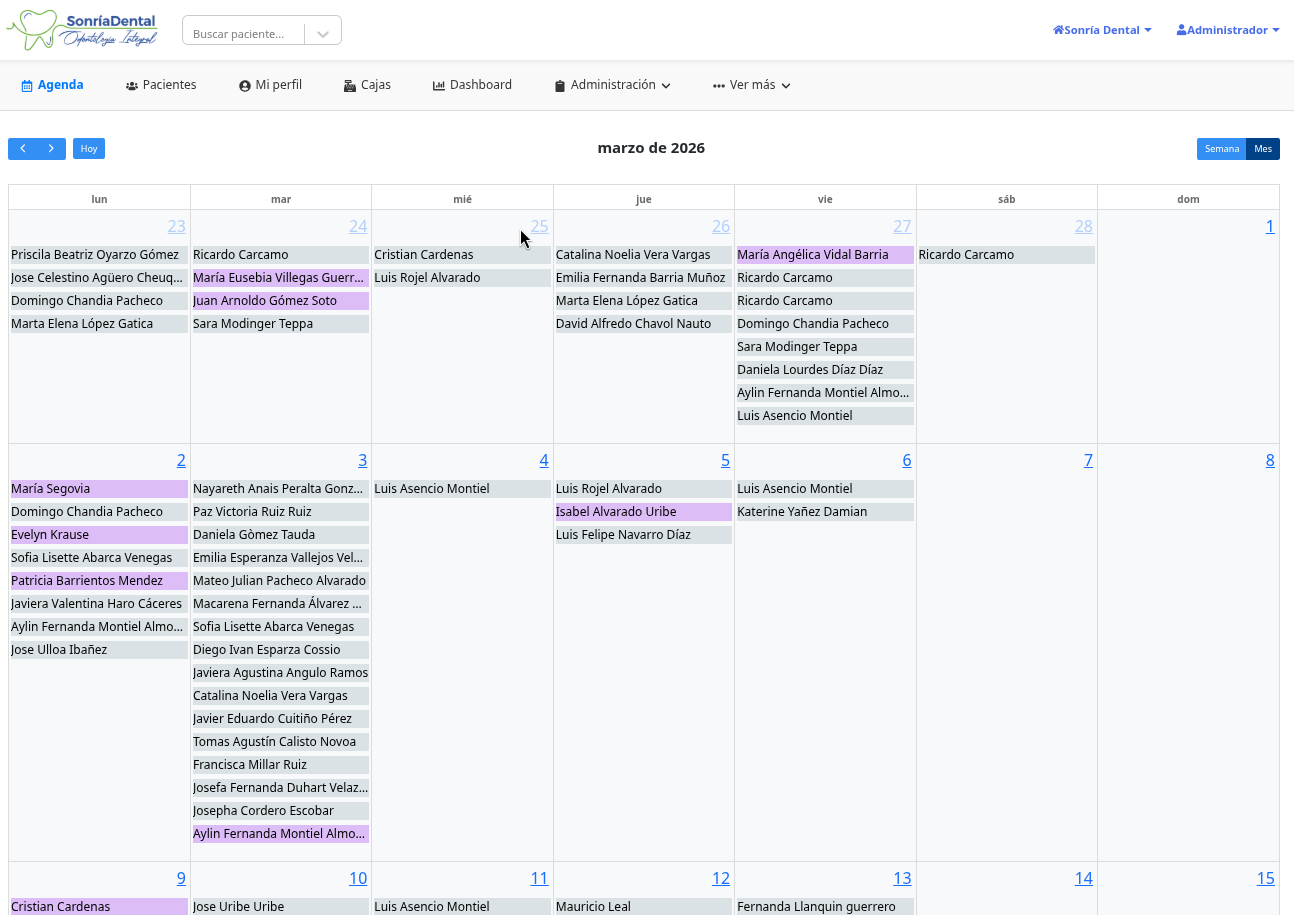The width and height of the screenshot is (1294, 915).
Task: Open David Alfredo Chavol Nauto appointment
Action: tap(644, 324)
